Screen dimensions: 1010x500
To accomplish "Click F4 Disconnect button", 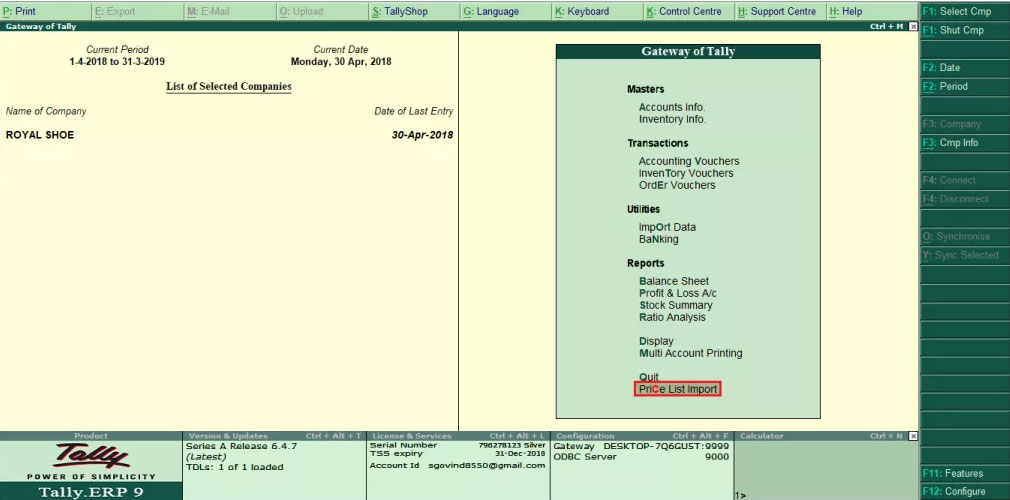I will tap(965, 198).
